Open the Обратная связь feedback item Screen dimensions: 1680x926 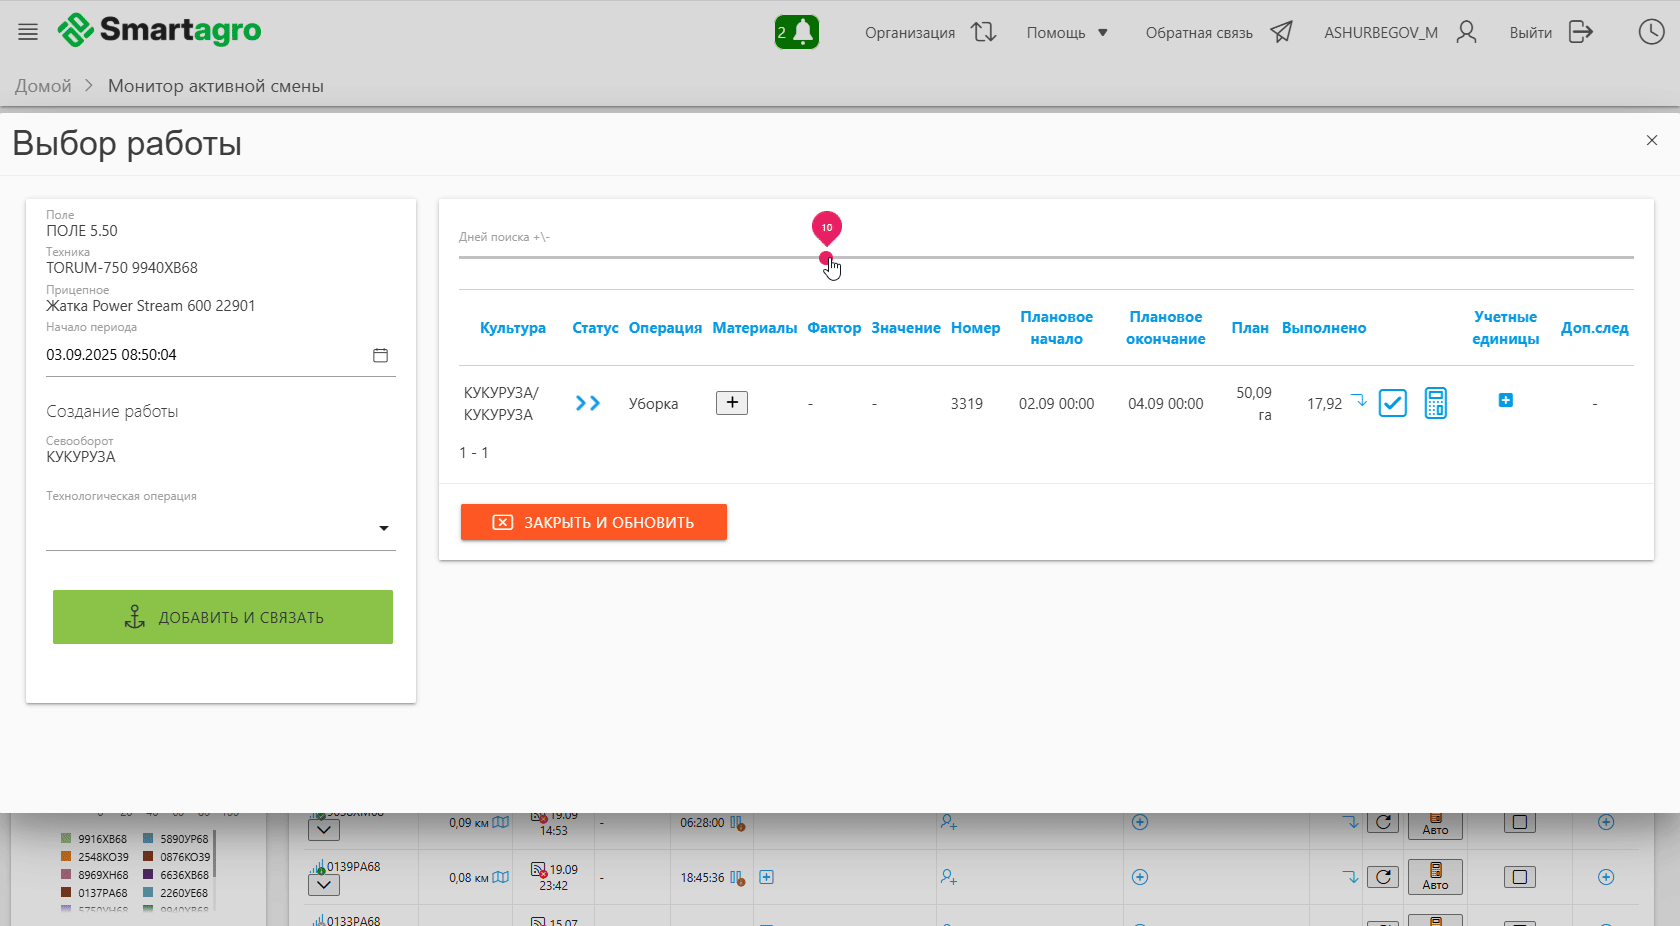point(1218,33)
